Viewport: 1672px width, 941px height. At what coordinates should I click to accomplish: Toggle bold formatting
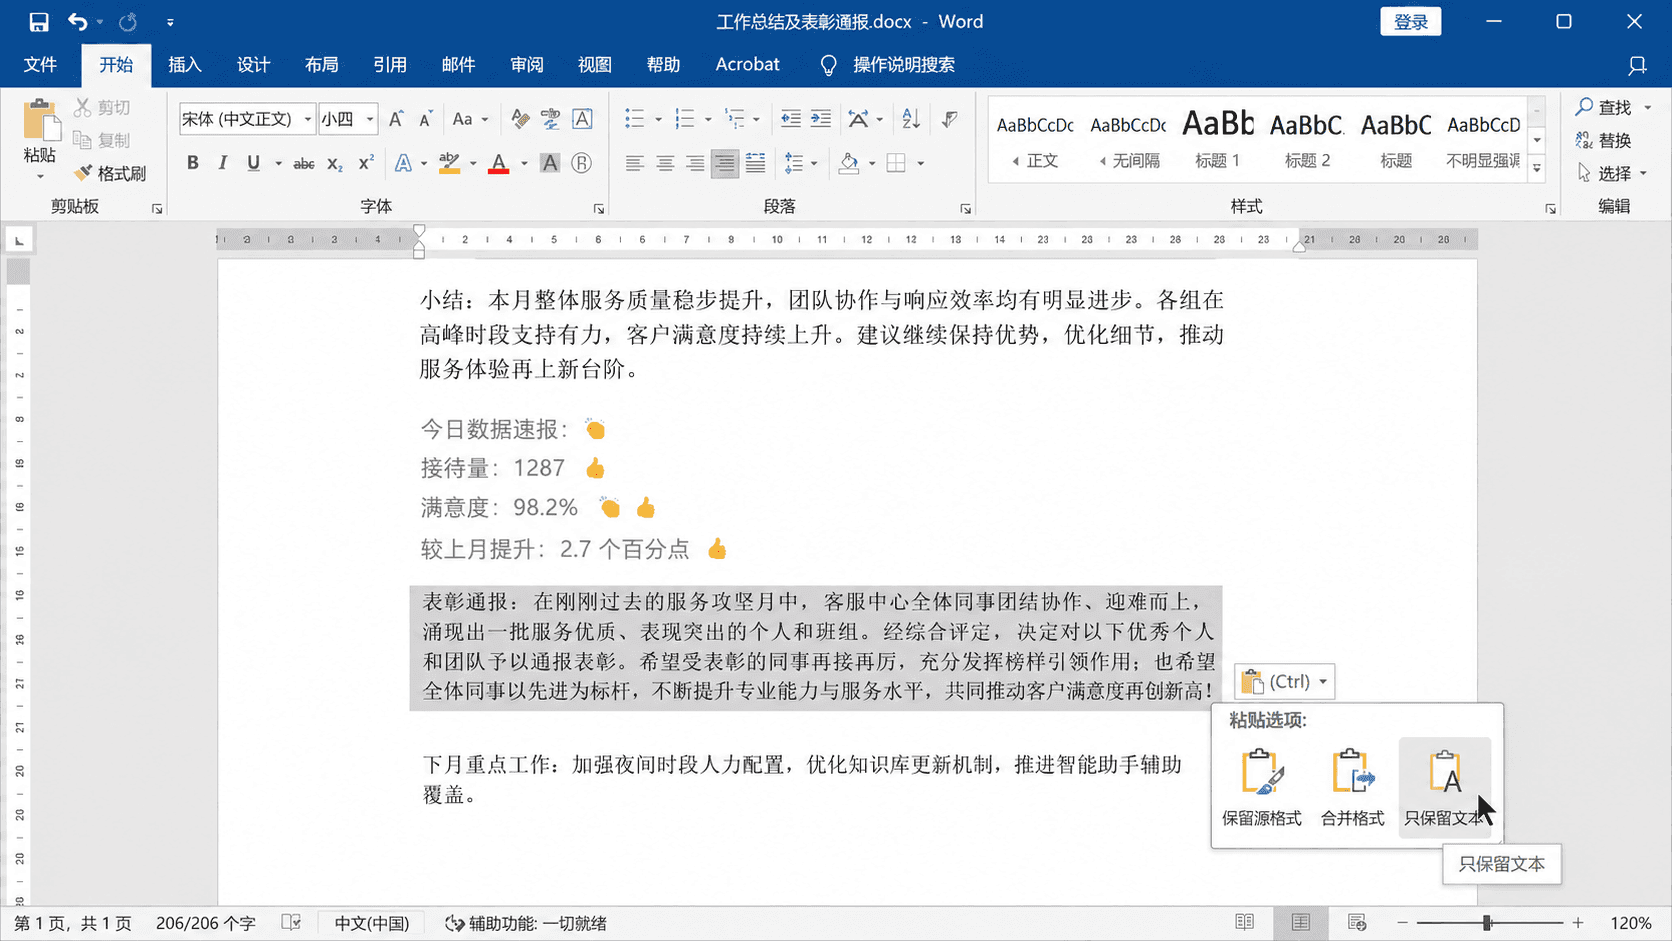pos(193,163)
